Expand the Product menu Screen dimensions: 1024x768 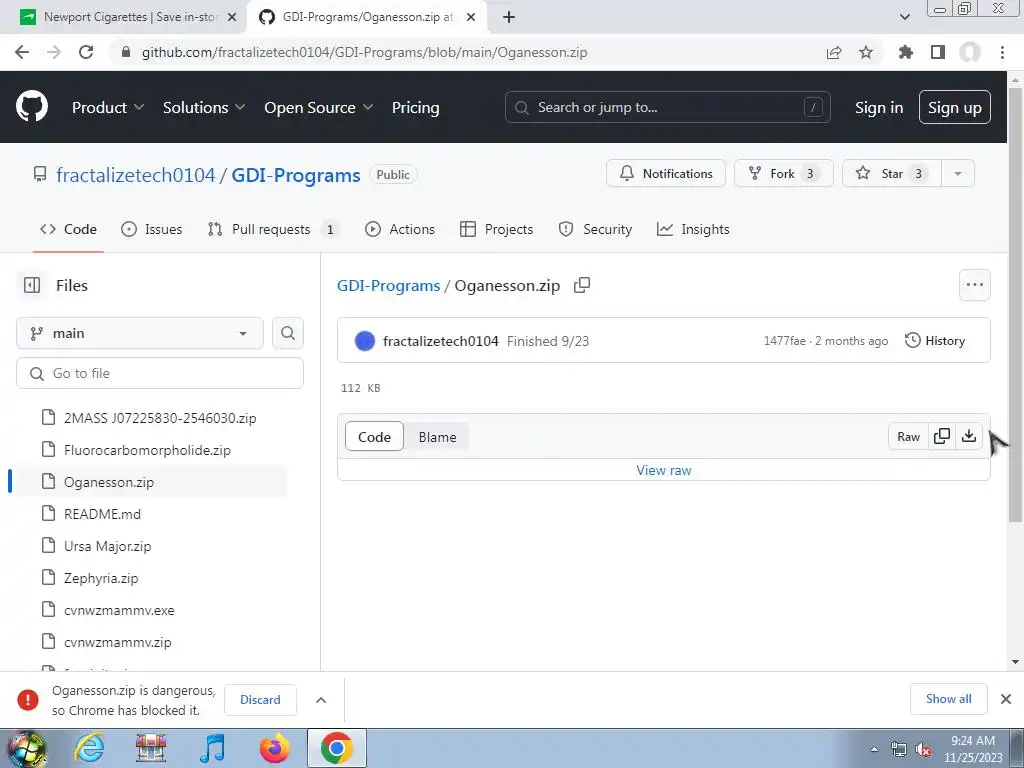[107, 107]
